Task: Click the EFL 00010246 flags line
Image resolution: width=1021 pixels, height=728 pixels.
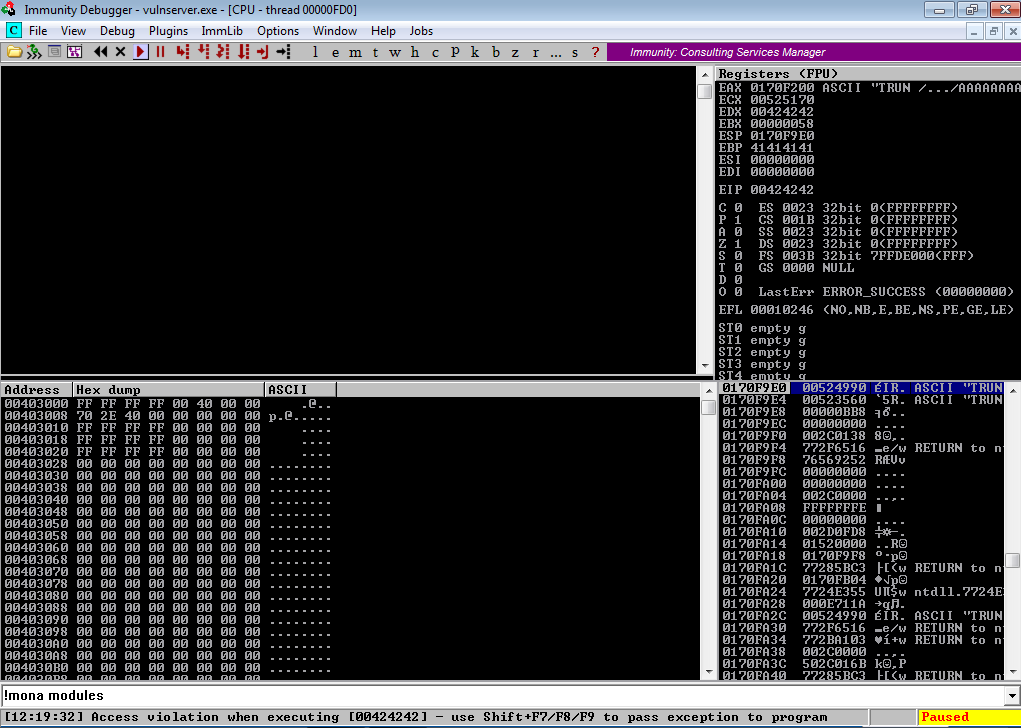Action: 866,309
